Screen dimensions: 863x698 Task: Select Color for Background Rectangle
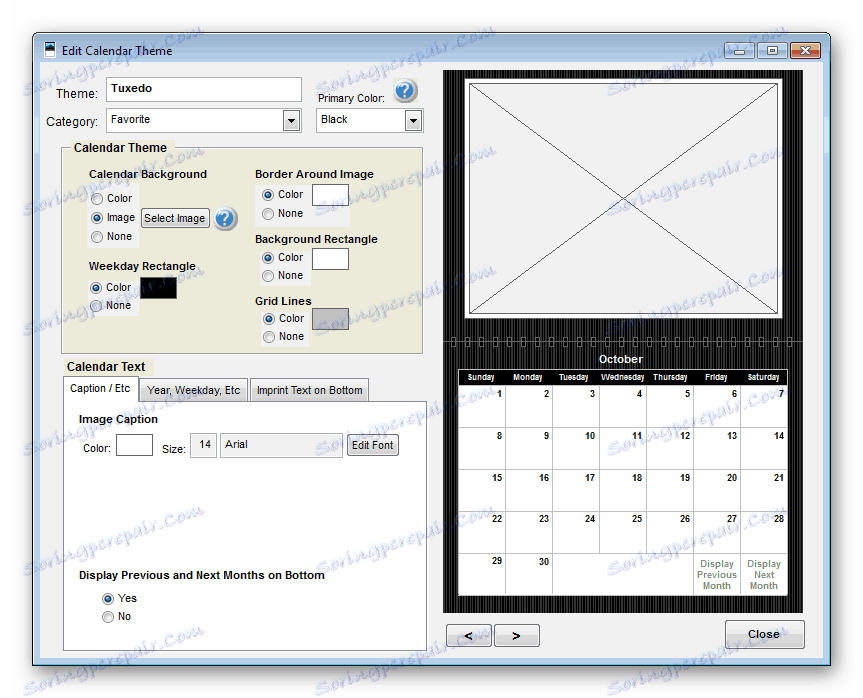[268, 258]
